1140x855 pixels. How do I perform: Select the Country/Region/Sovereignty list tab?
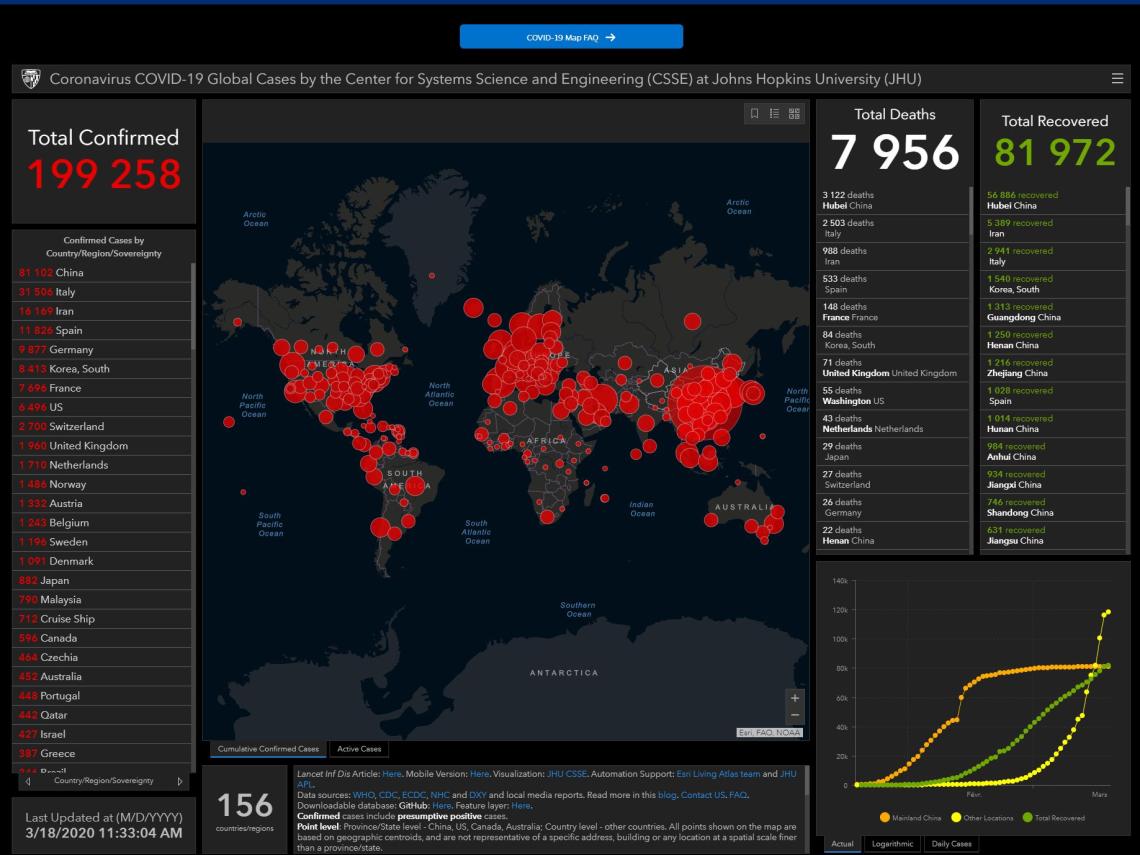coord(104,781)
